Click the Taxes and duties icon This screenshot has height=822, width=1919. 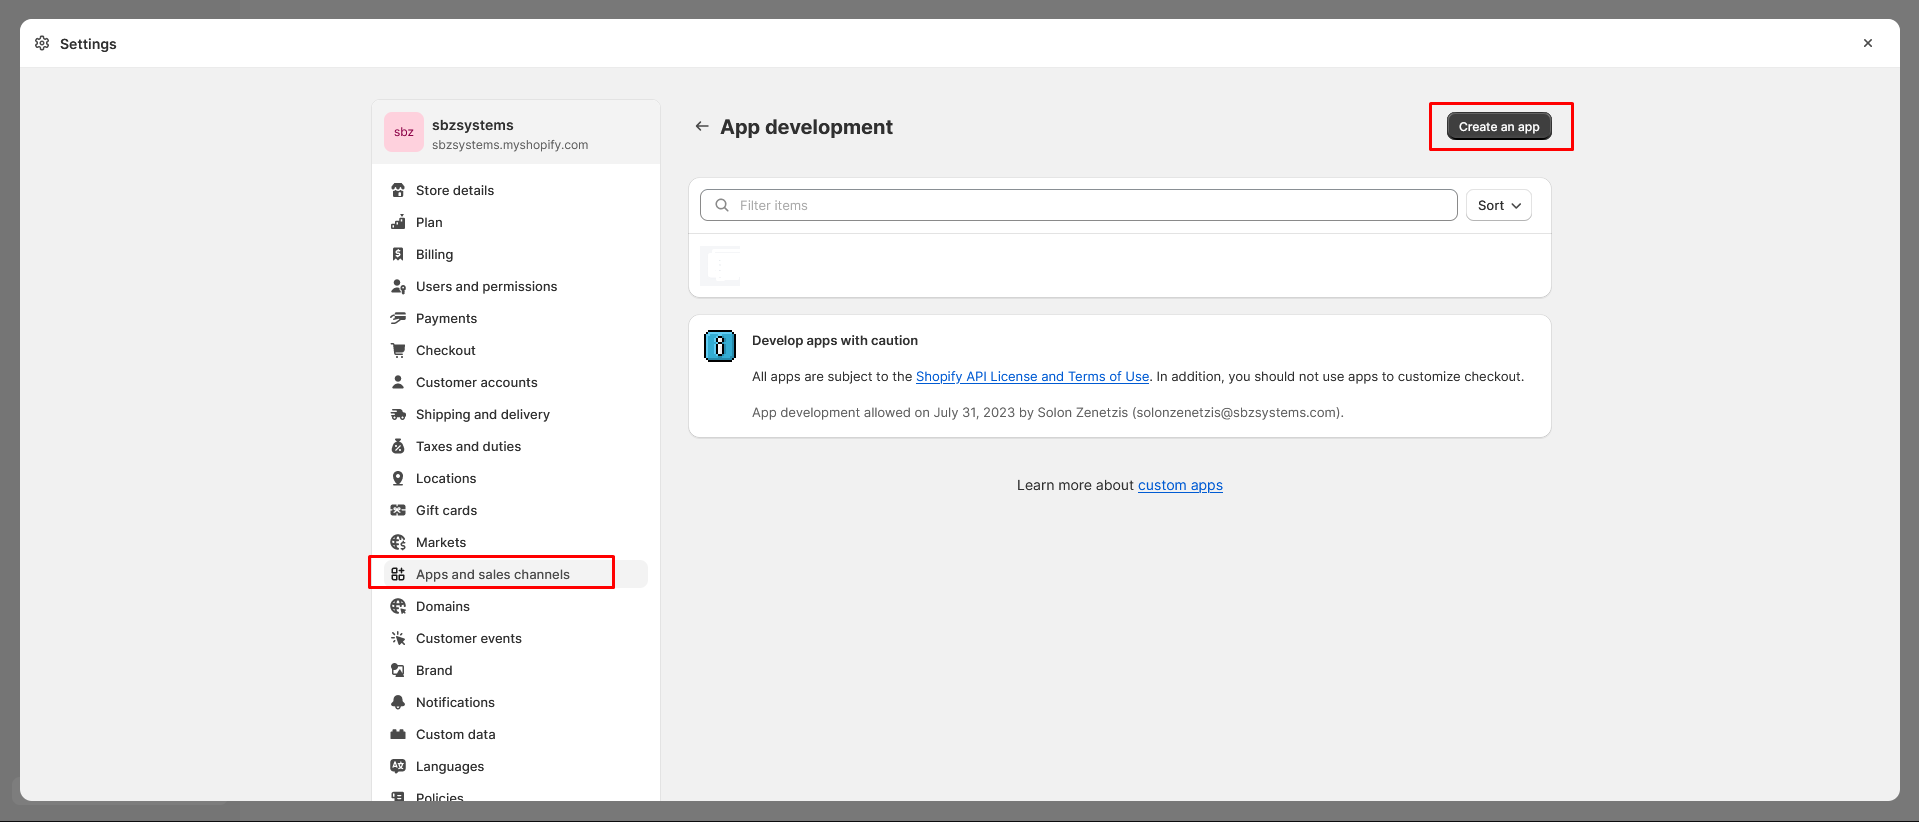tap(398, 446)
